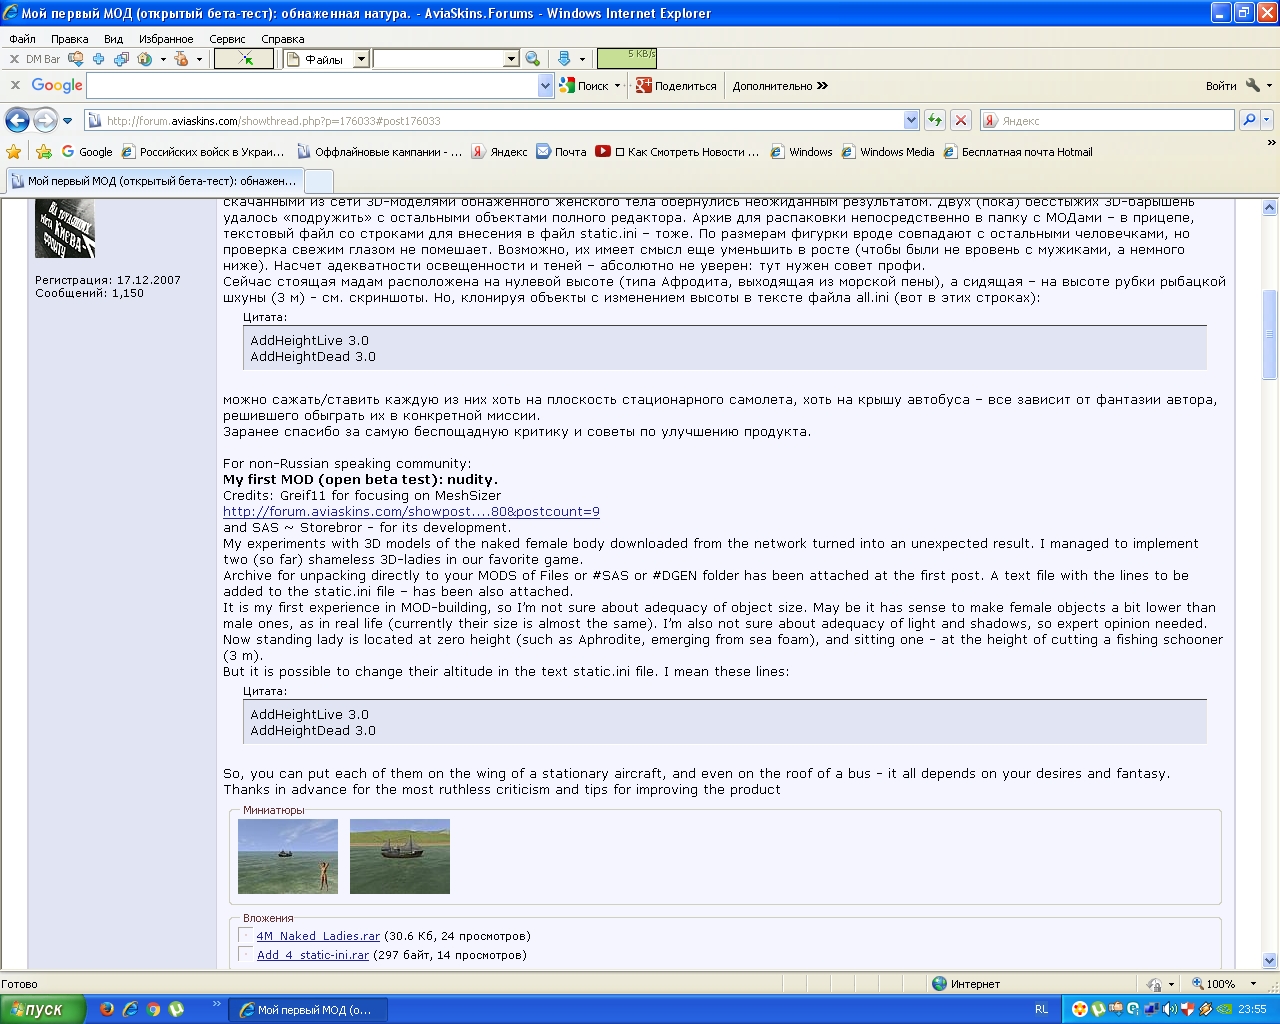1280x1024 pixels.
Task: Open the Избранное menu
Action: tap(166, 39)
